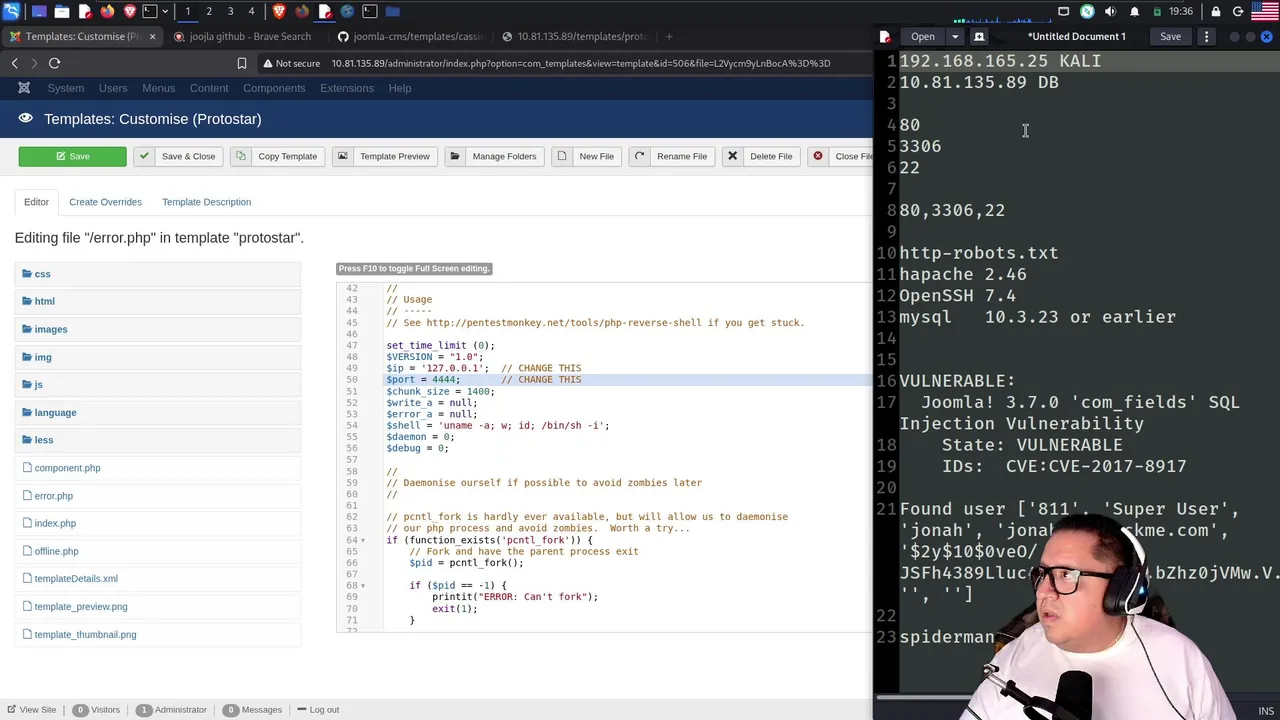This screenshot has height=720, width=1280.
Task: Launch Firefox from the top panel launcher
Action: [107, 11]
